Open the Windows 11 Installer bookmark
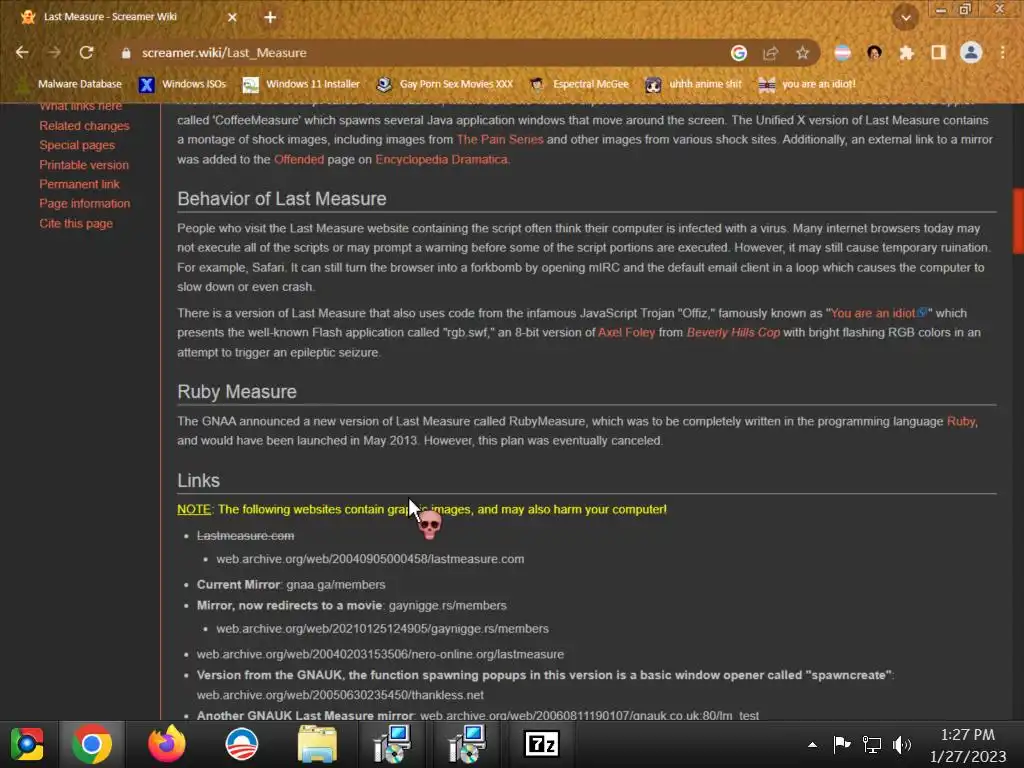The image size is (1024, 768). coord(301,84)
